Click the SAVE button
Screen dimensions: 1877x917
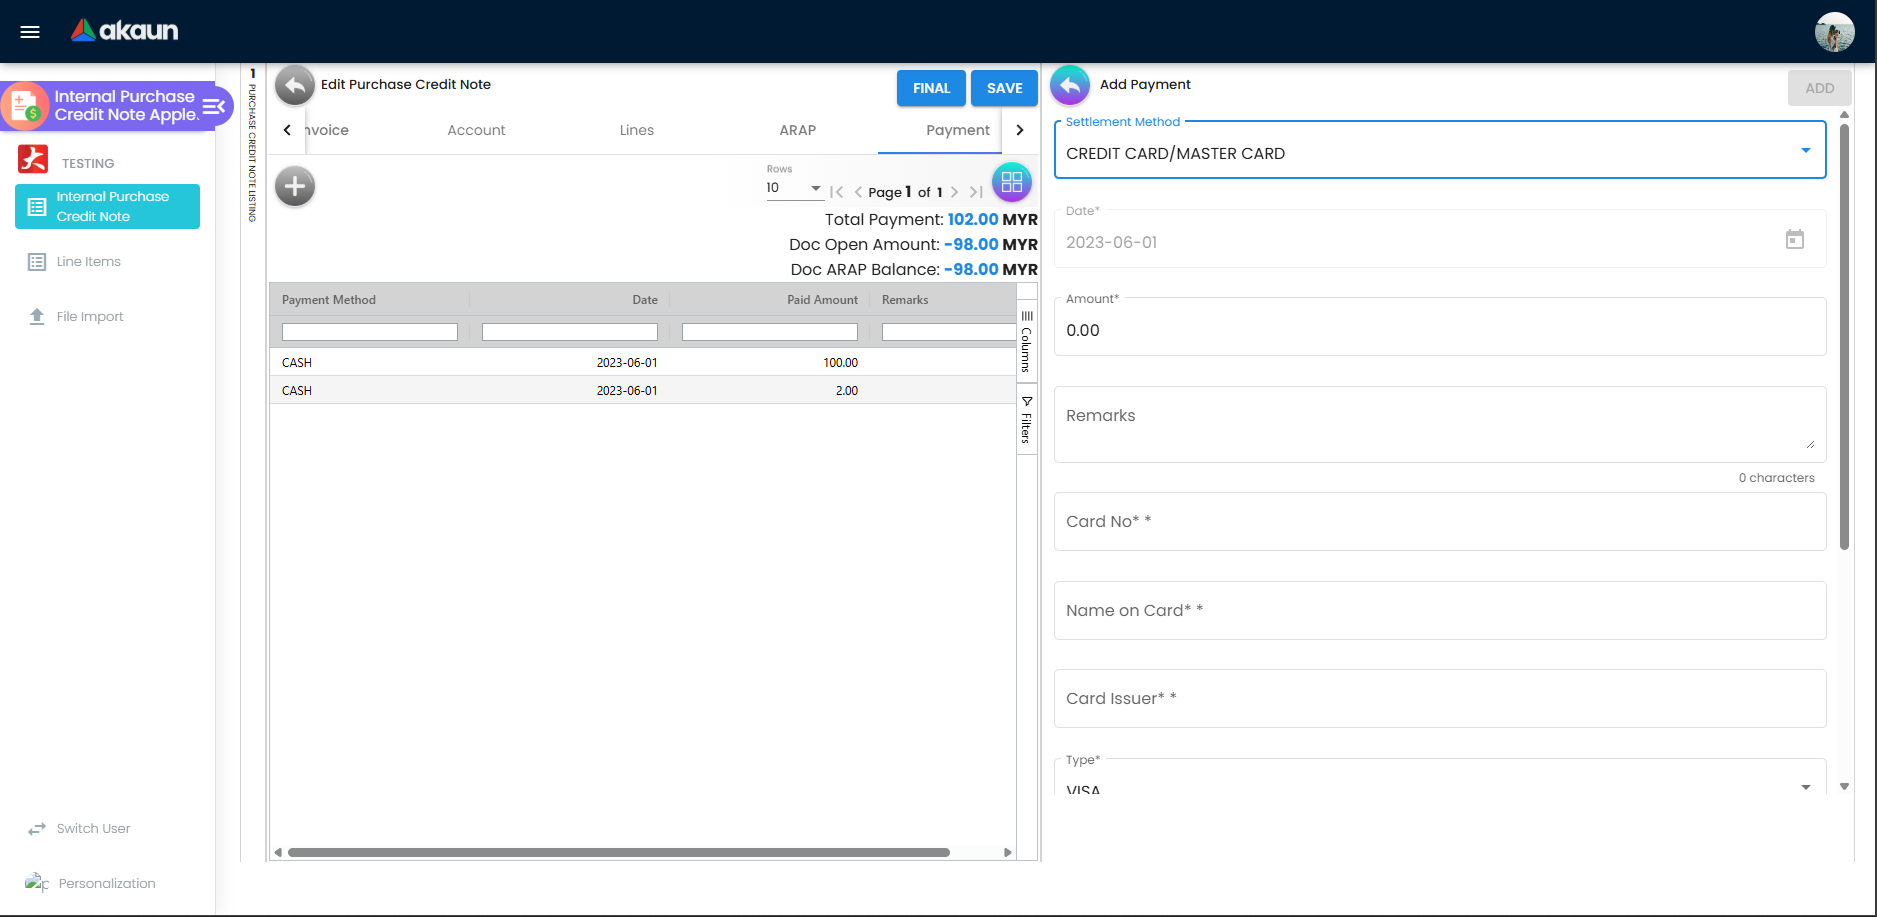tap(1005, 88)
